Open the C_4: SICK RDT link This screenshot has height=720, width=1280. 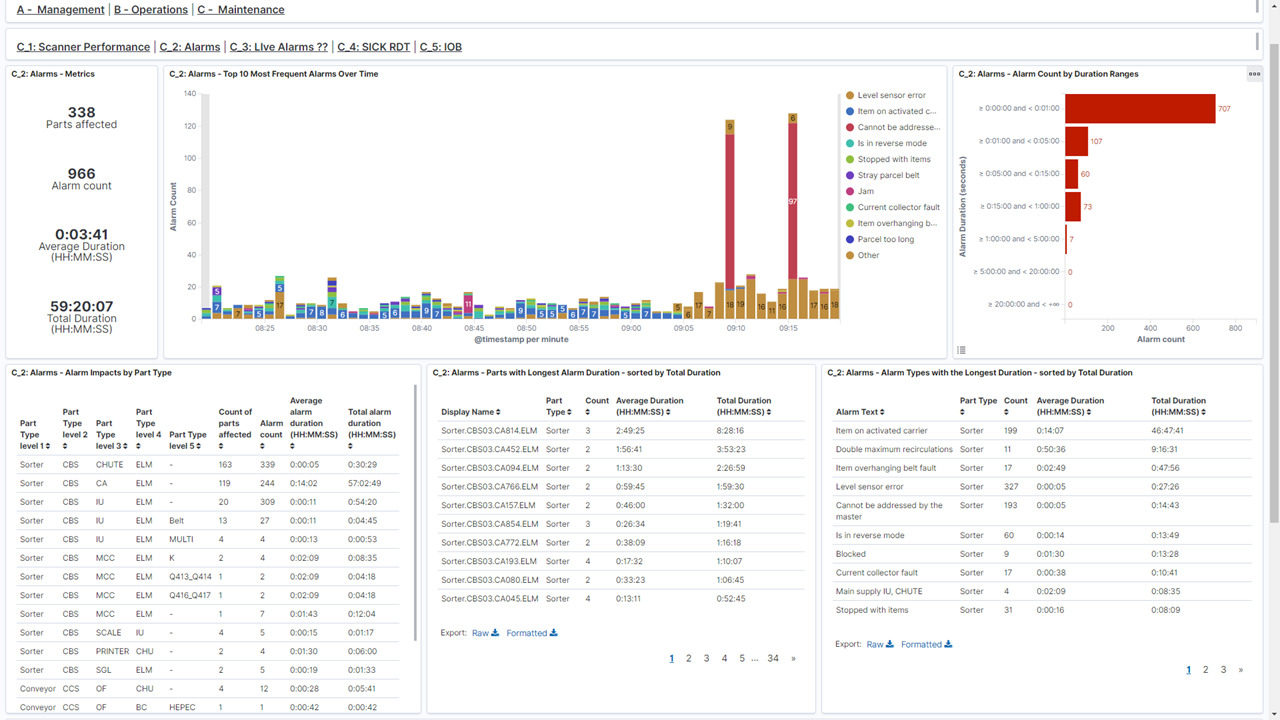tap(373, 47)
